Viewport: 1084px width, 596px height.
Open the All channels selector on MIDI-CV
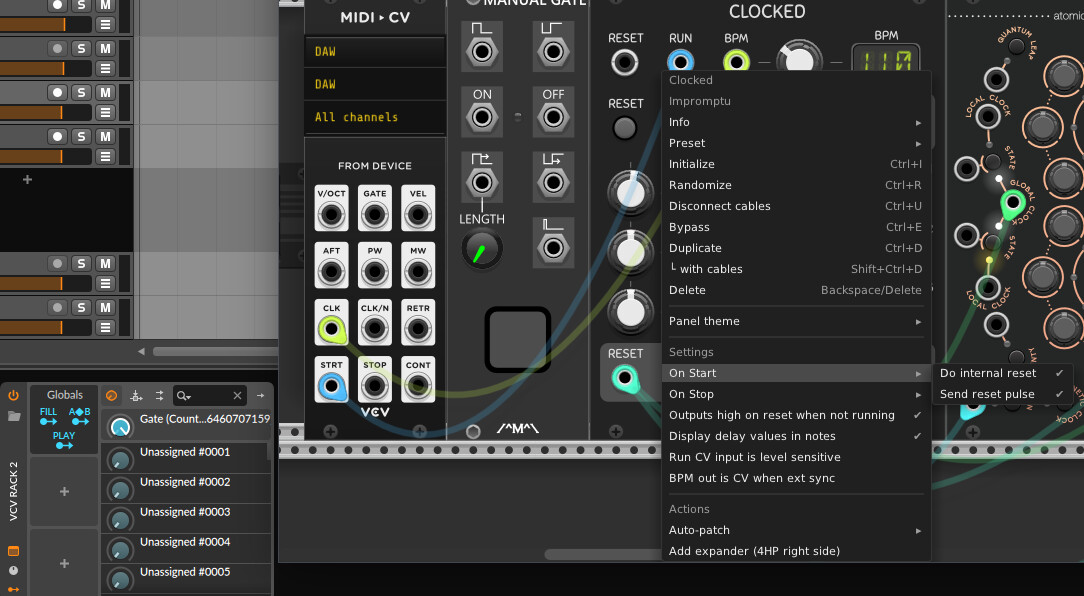click(x=375, y=117)
